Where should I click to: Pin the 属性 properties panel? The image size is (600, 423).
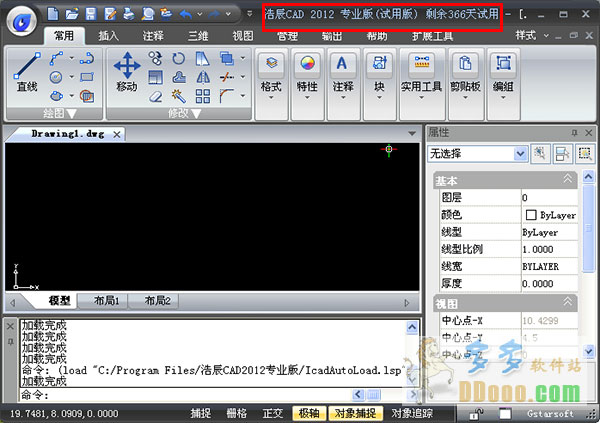coord(574,133)
